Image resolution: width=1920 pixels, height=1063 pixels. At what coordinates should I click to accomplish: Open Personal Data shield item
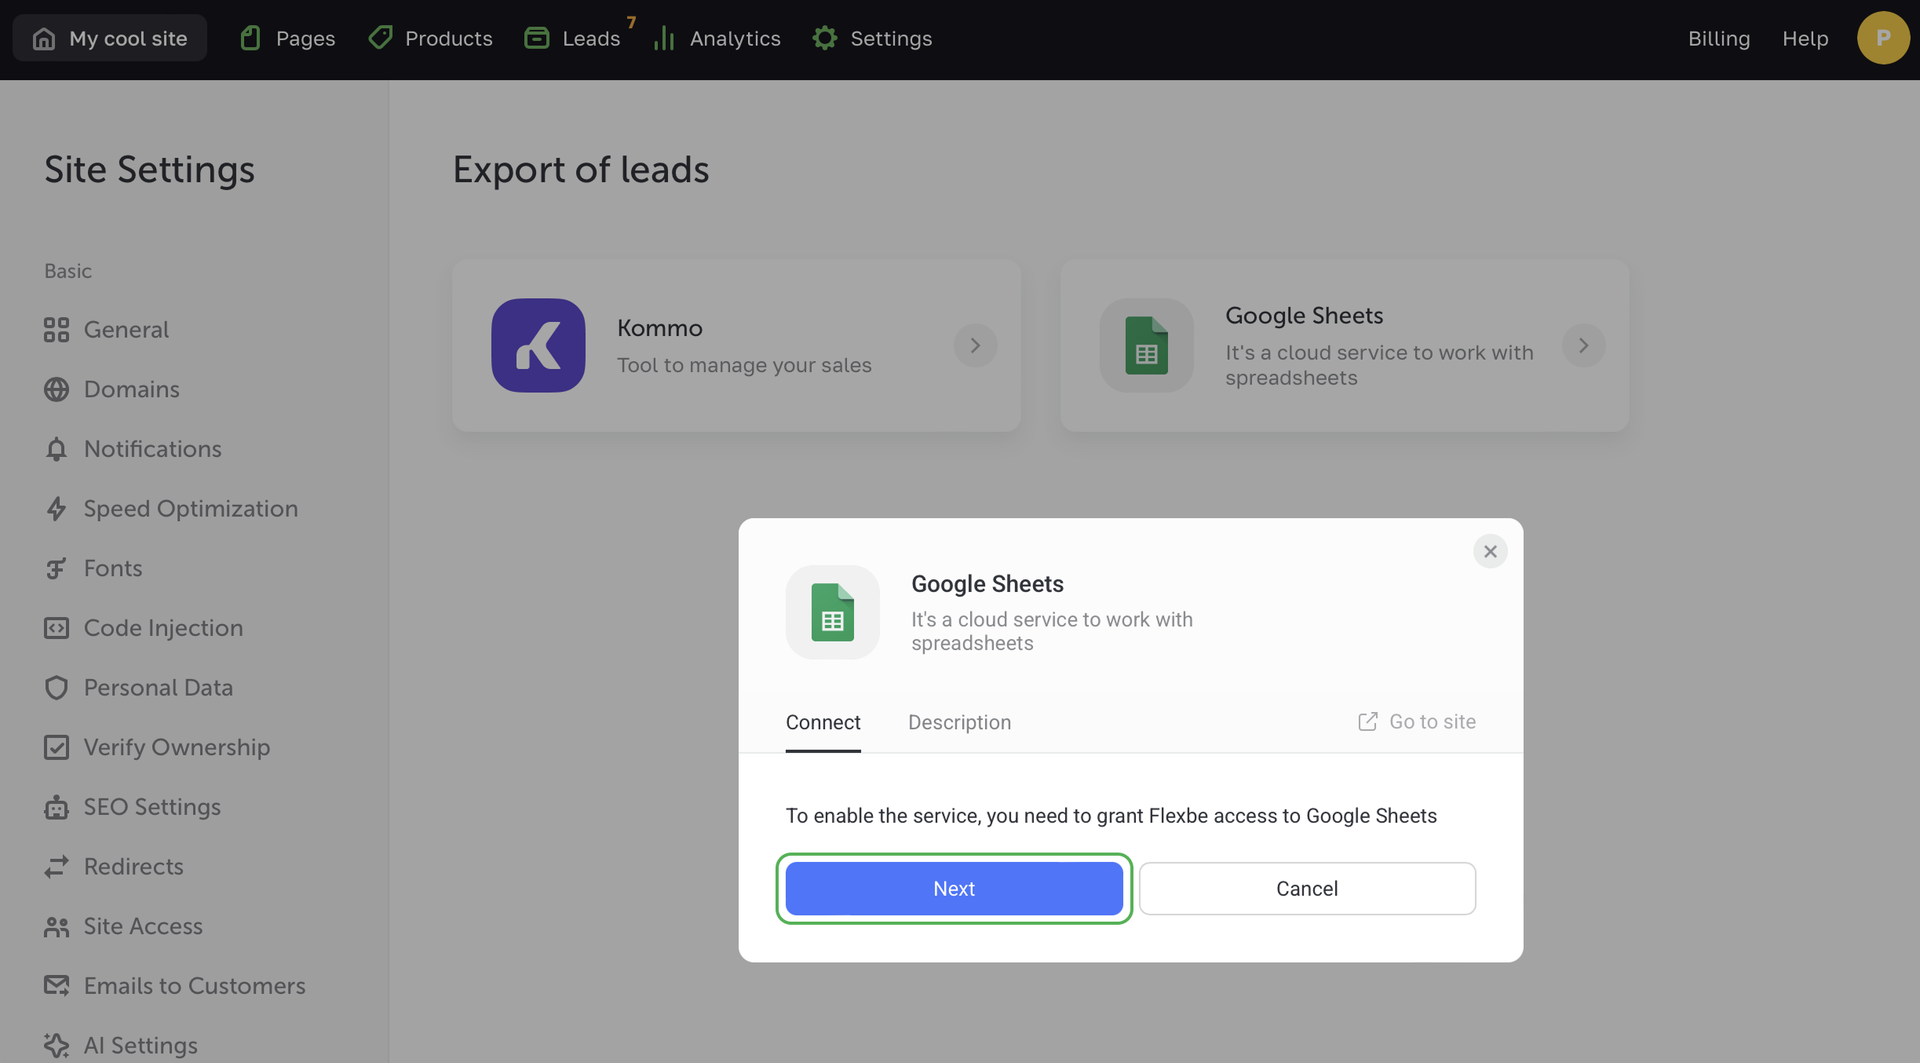pos(158,688)
